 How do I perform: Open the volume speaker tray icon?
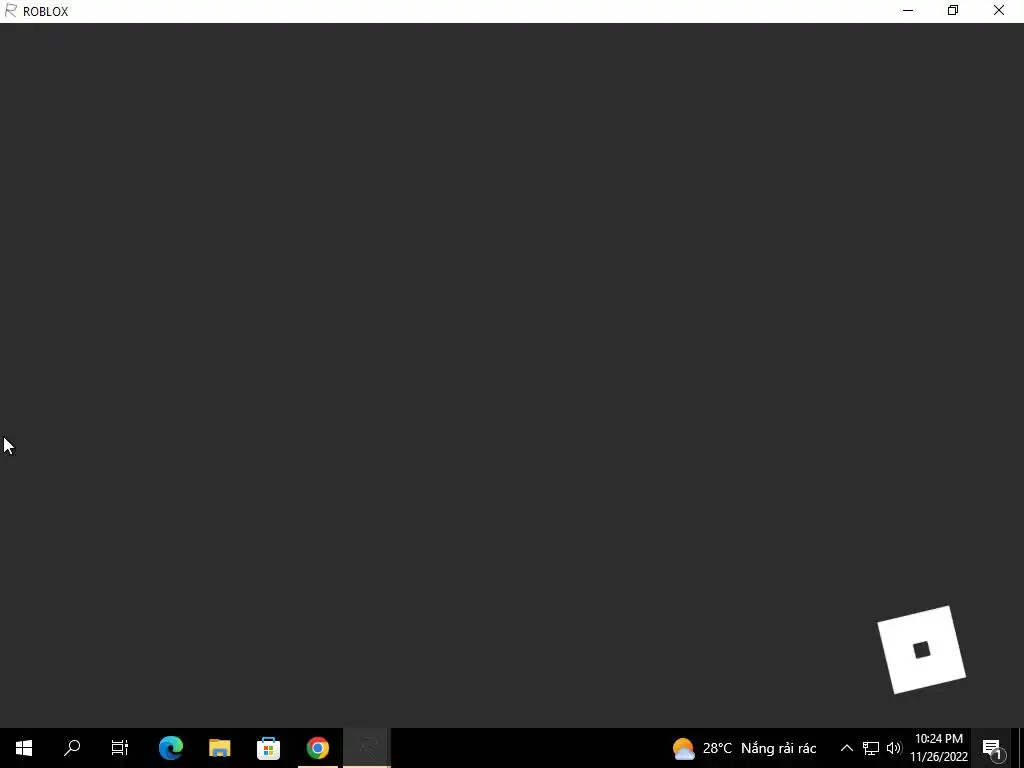coord(894,748)
